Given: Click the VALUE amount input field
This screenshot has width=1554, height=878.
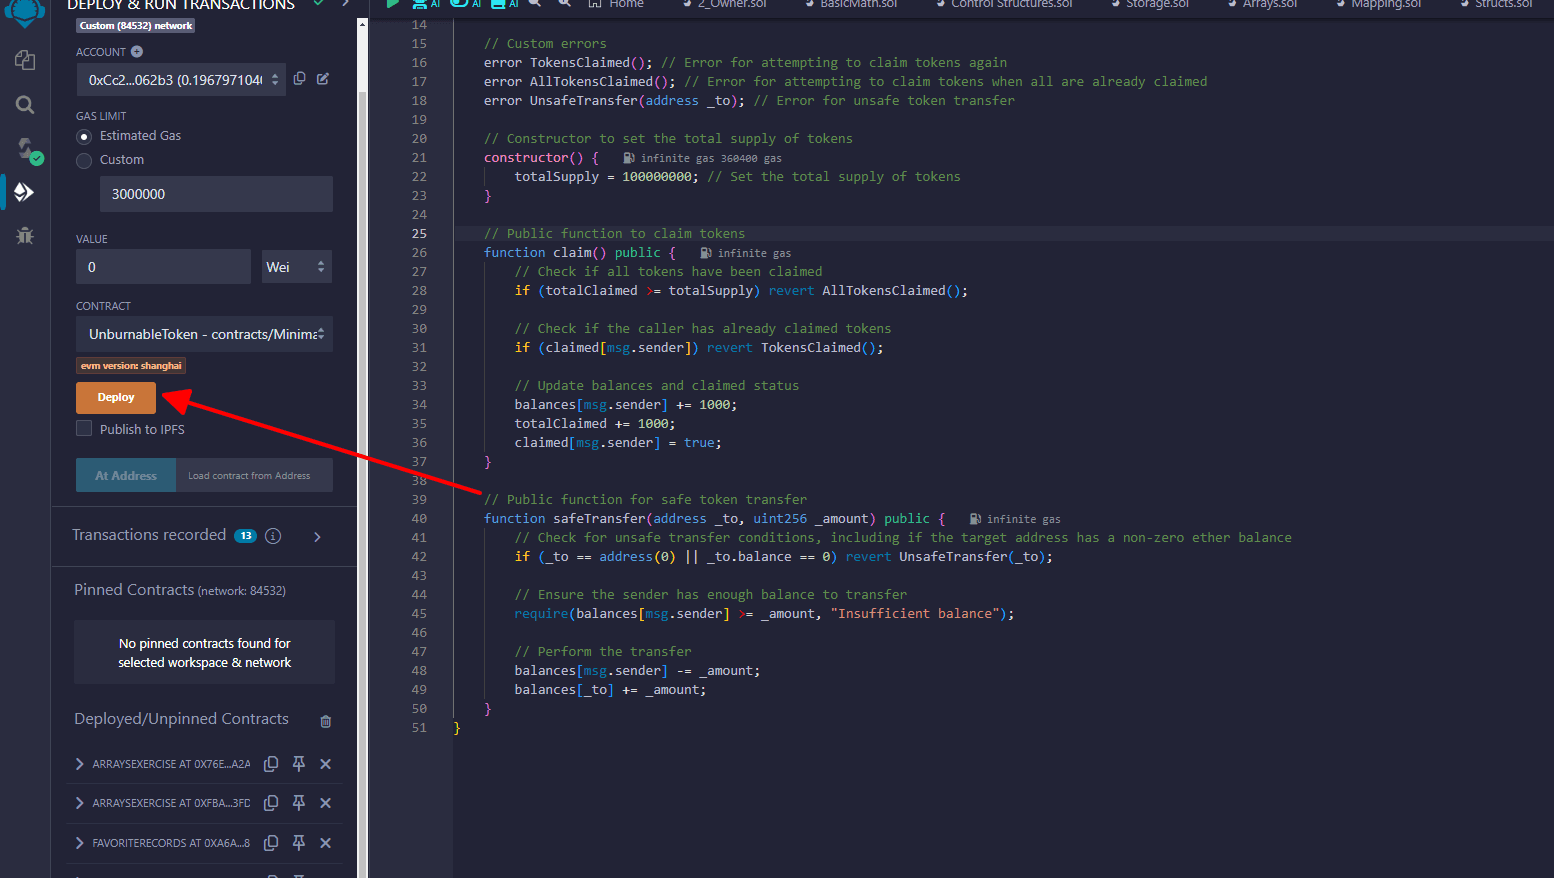Looking at the screenshot, I should tap(163, 267).
